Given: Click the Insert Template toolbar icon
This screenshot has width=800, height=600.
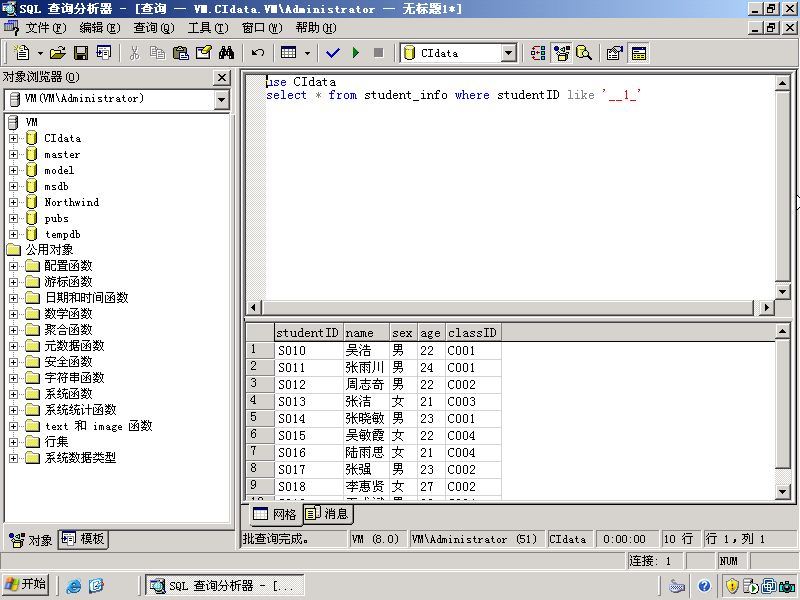Looking at the screenshot, I should (104, 53).
